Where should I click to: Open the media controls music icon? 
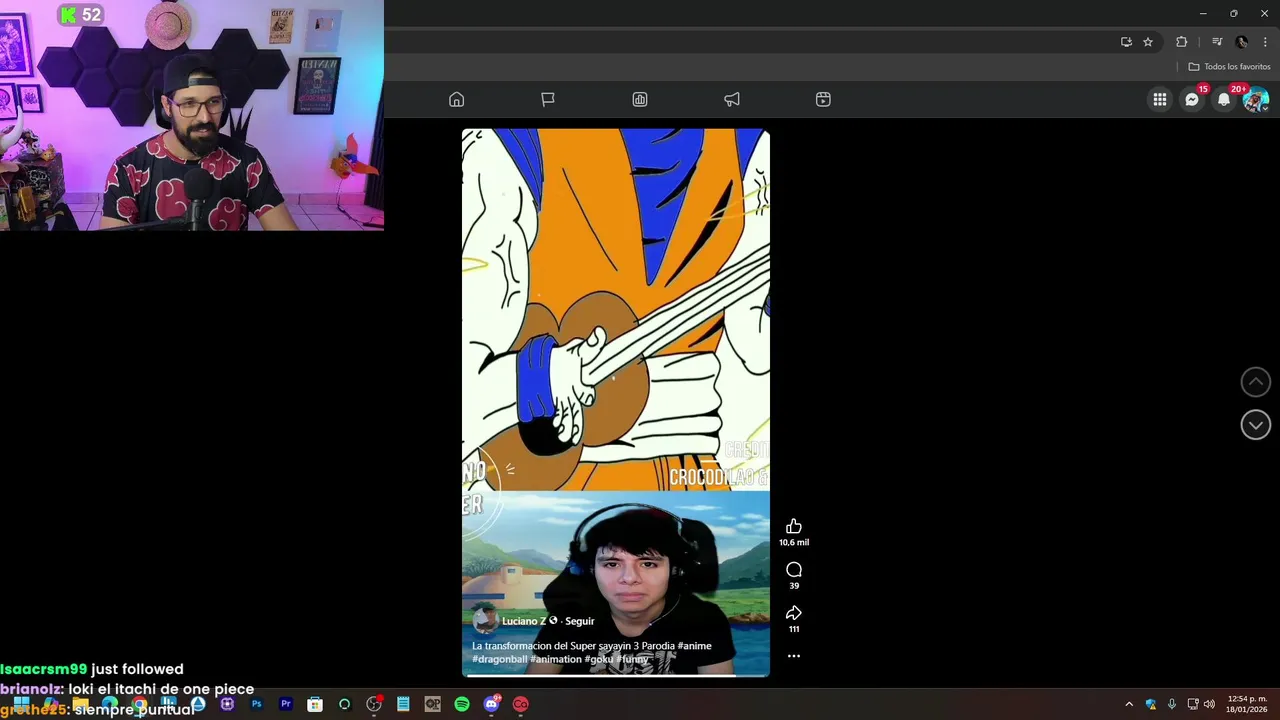click(x=1217, y=42)
